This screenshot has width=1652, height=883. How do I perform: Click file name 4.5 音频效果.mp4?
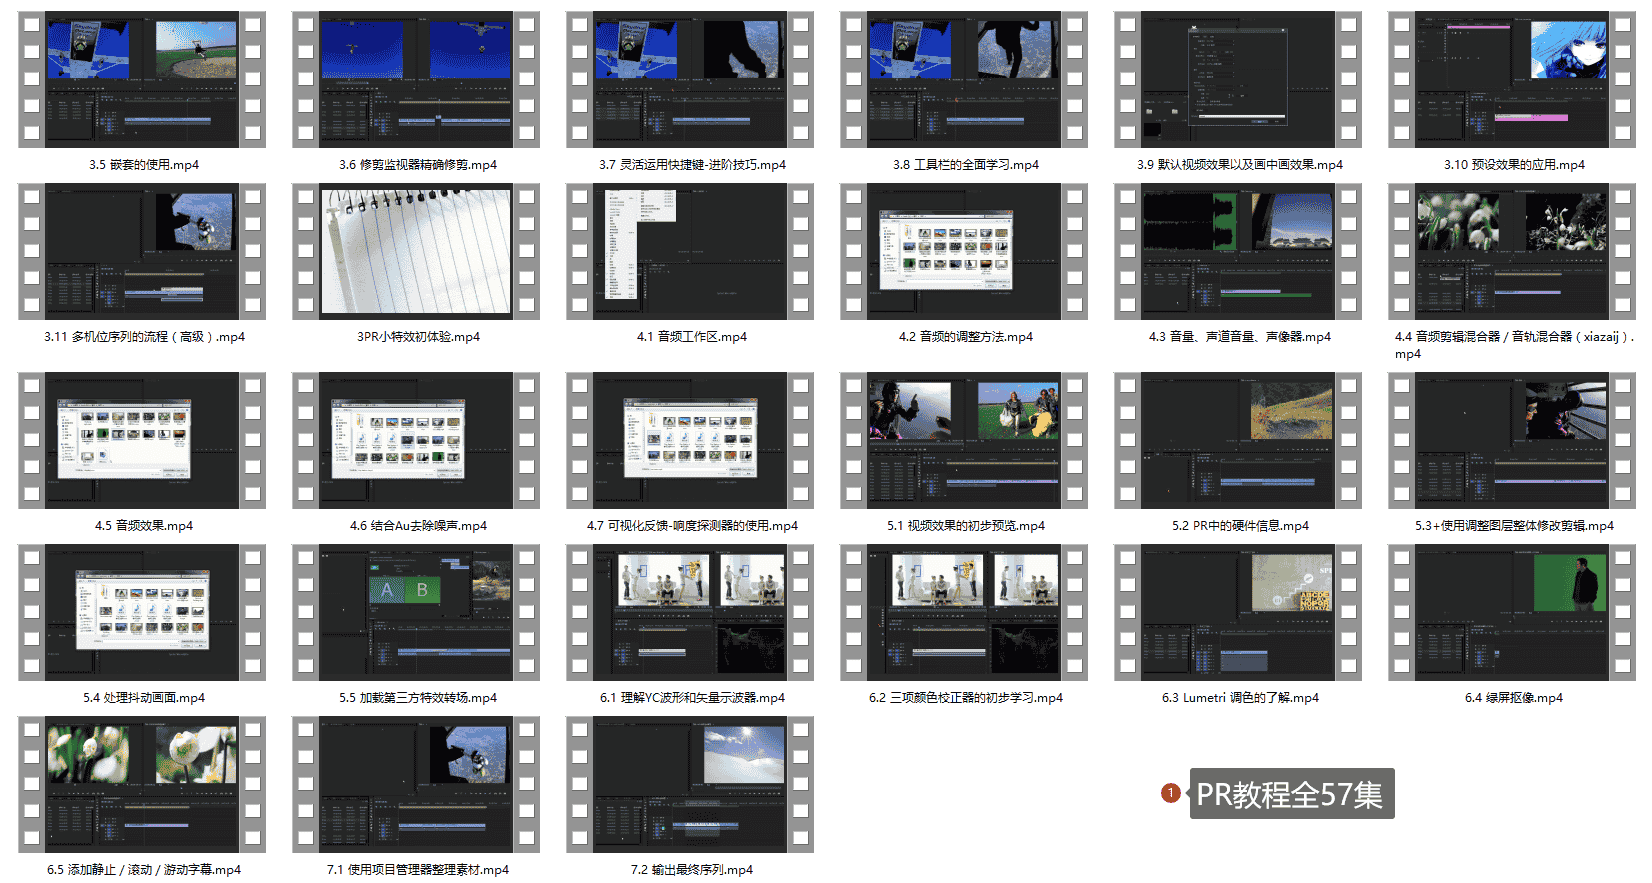144,526
